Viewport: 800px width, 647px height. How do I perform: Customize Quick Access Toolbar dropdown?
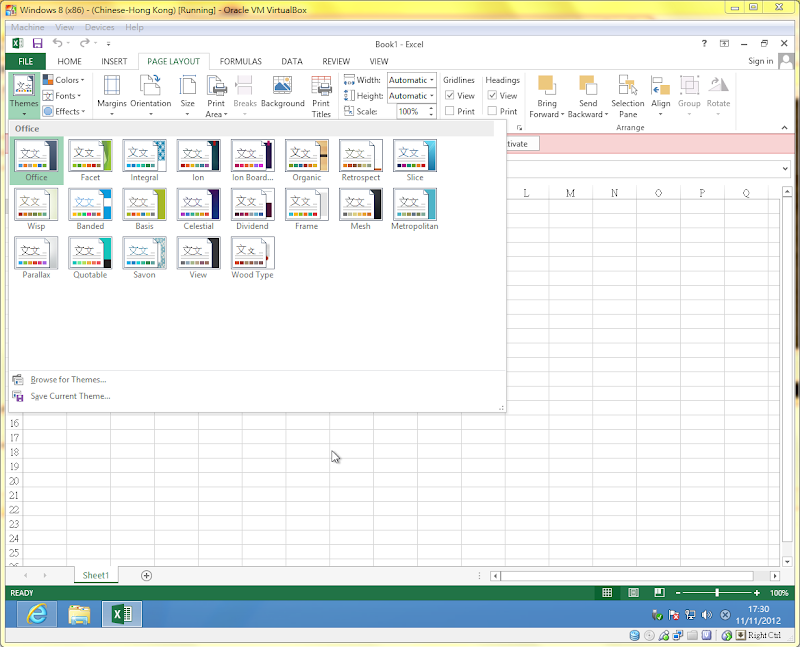[x=108, y=44]
